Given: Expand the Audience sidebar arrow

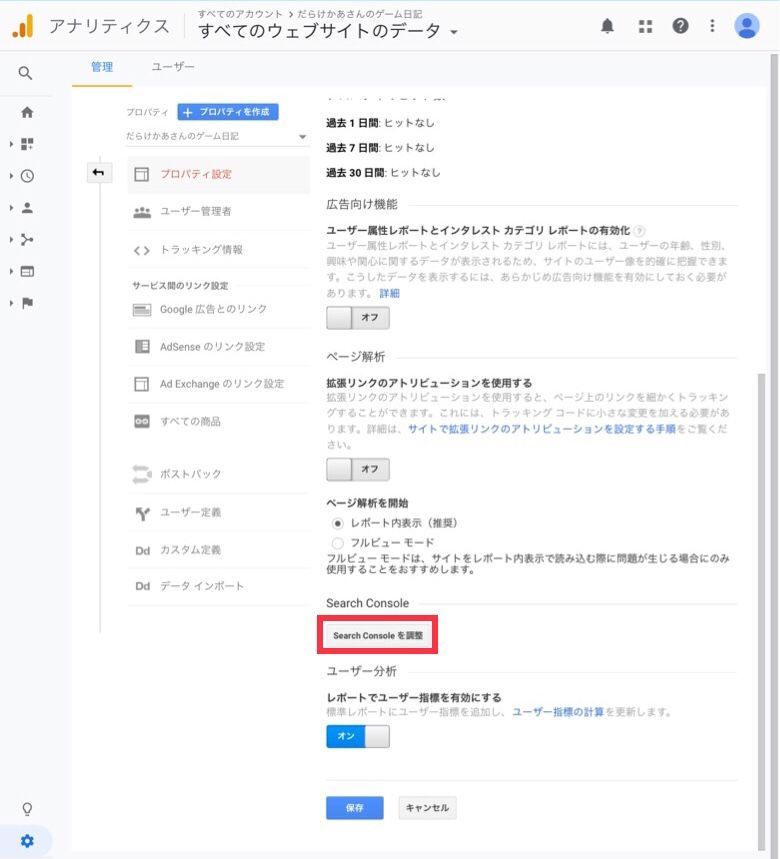Looking at the screenshot, I should pyautogui.click(x=11, y=208).
